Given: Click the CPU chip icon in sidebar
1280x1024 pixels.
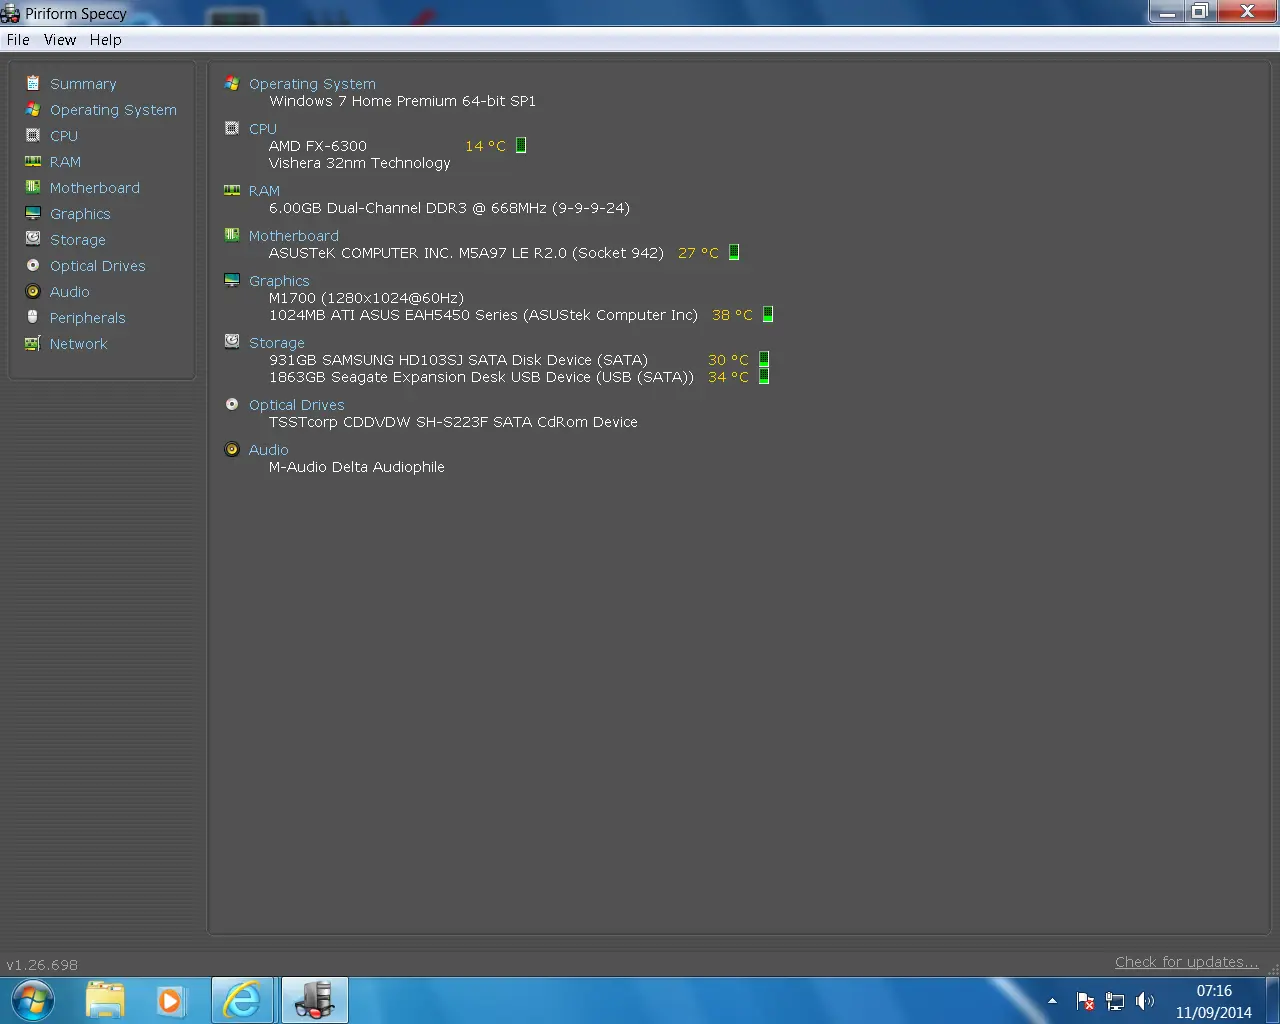Looking at the screenshot, I should click(33, 135).
